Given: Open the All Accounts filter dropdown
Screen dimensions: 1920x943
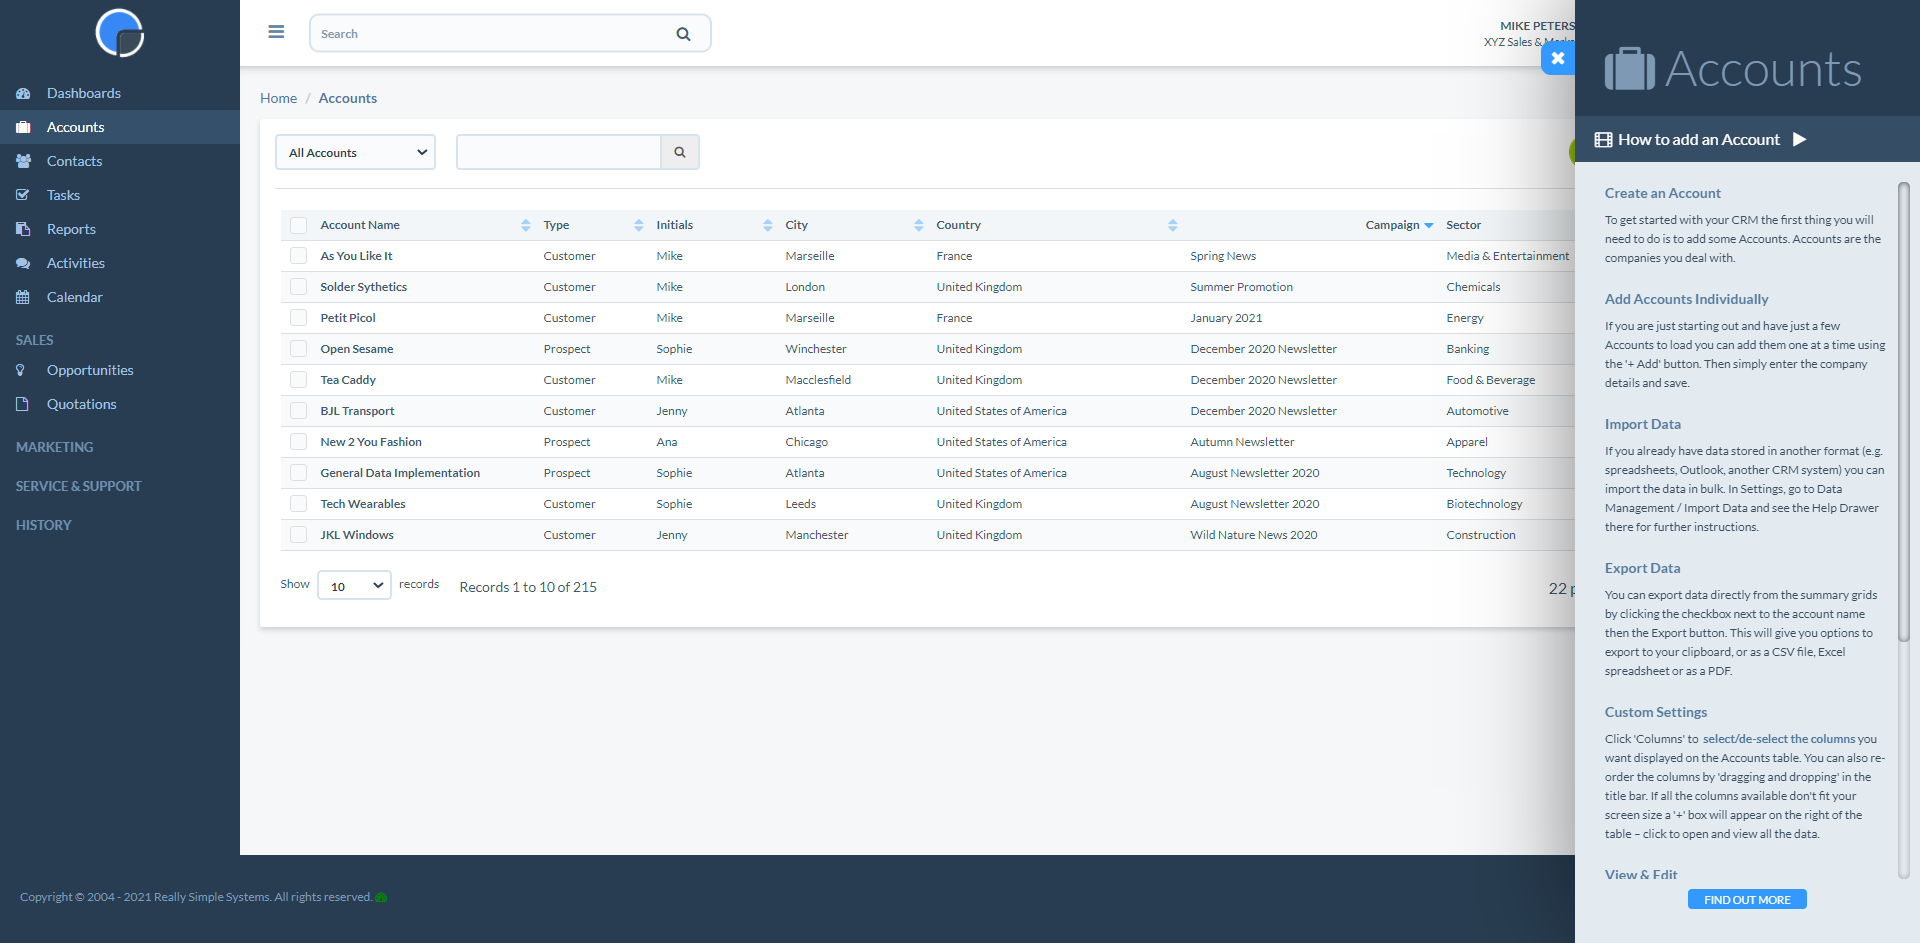Looking at the screenshot, I should coord(355,152).
